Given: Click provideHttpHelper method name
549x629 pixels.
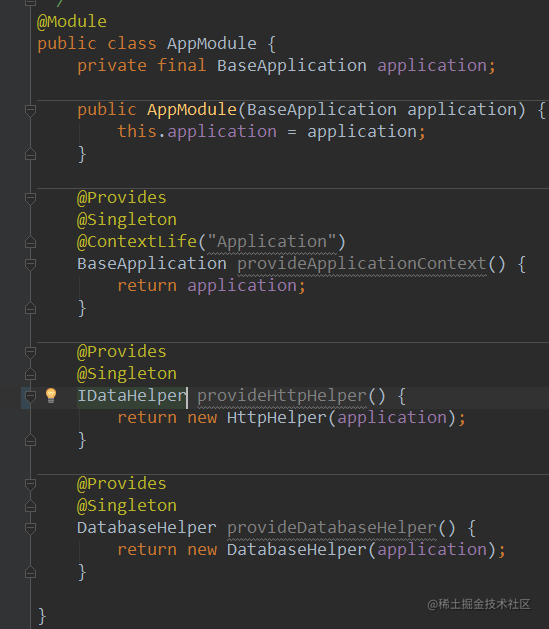Looking at the screenshot, I should click(282, 396).
